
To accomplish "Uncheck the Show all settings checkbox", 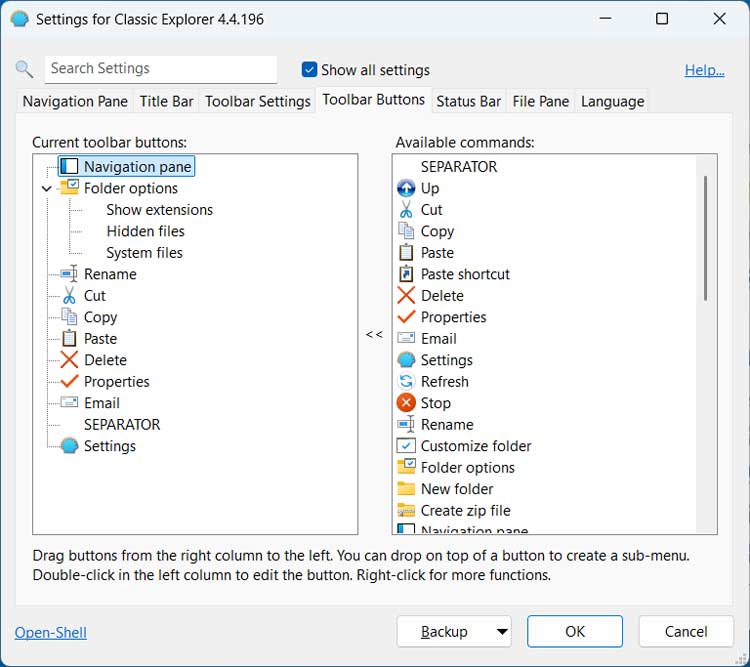I will (x=309, y=69).
